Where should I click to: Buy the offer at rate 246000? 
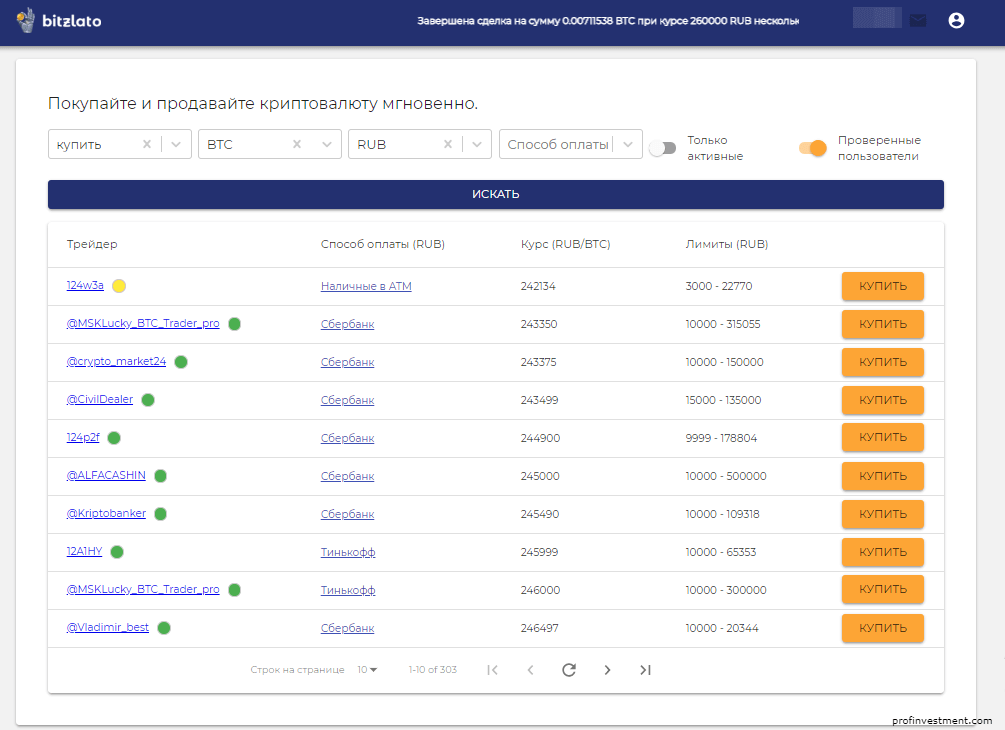[883, 589]
